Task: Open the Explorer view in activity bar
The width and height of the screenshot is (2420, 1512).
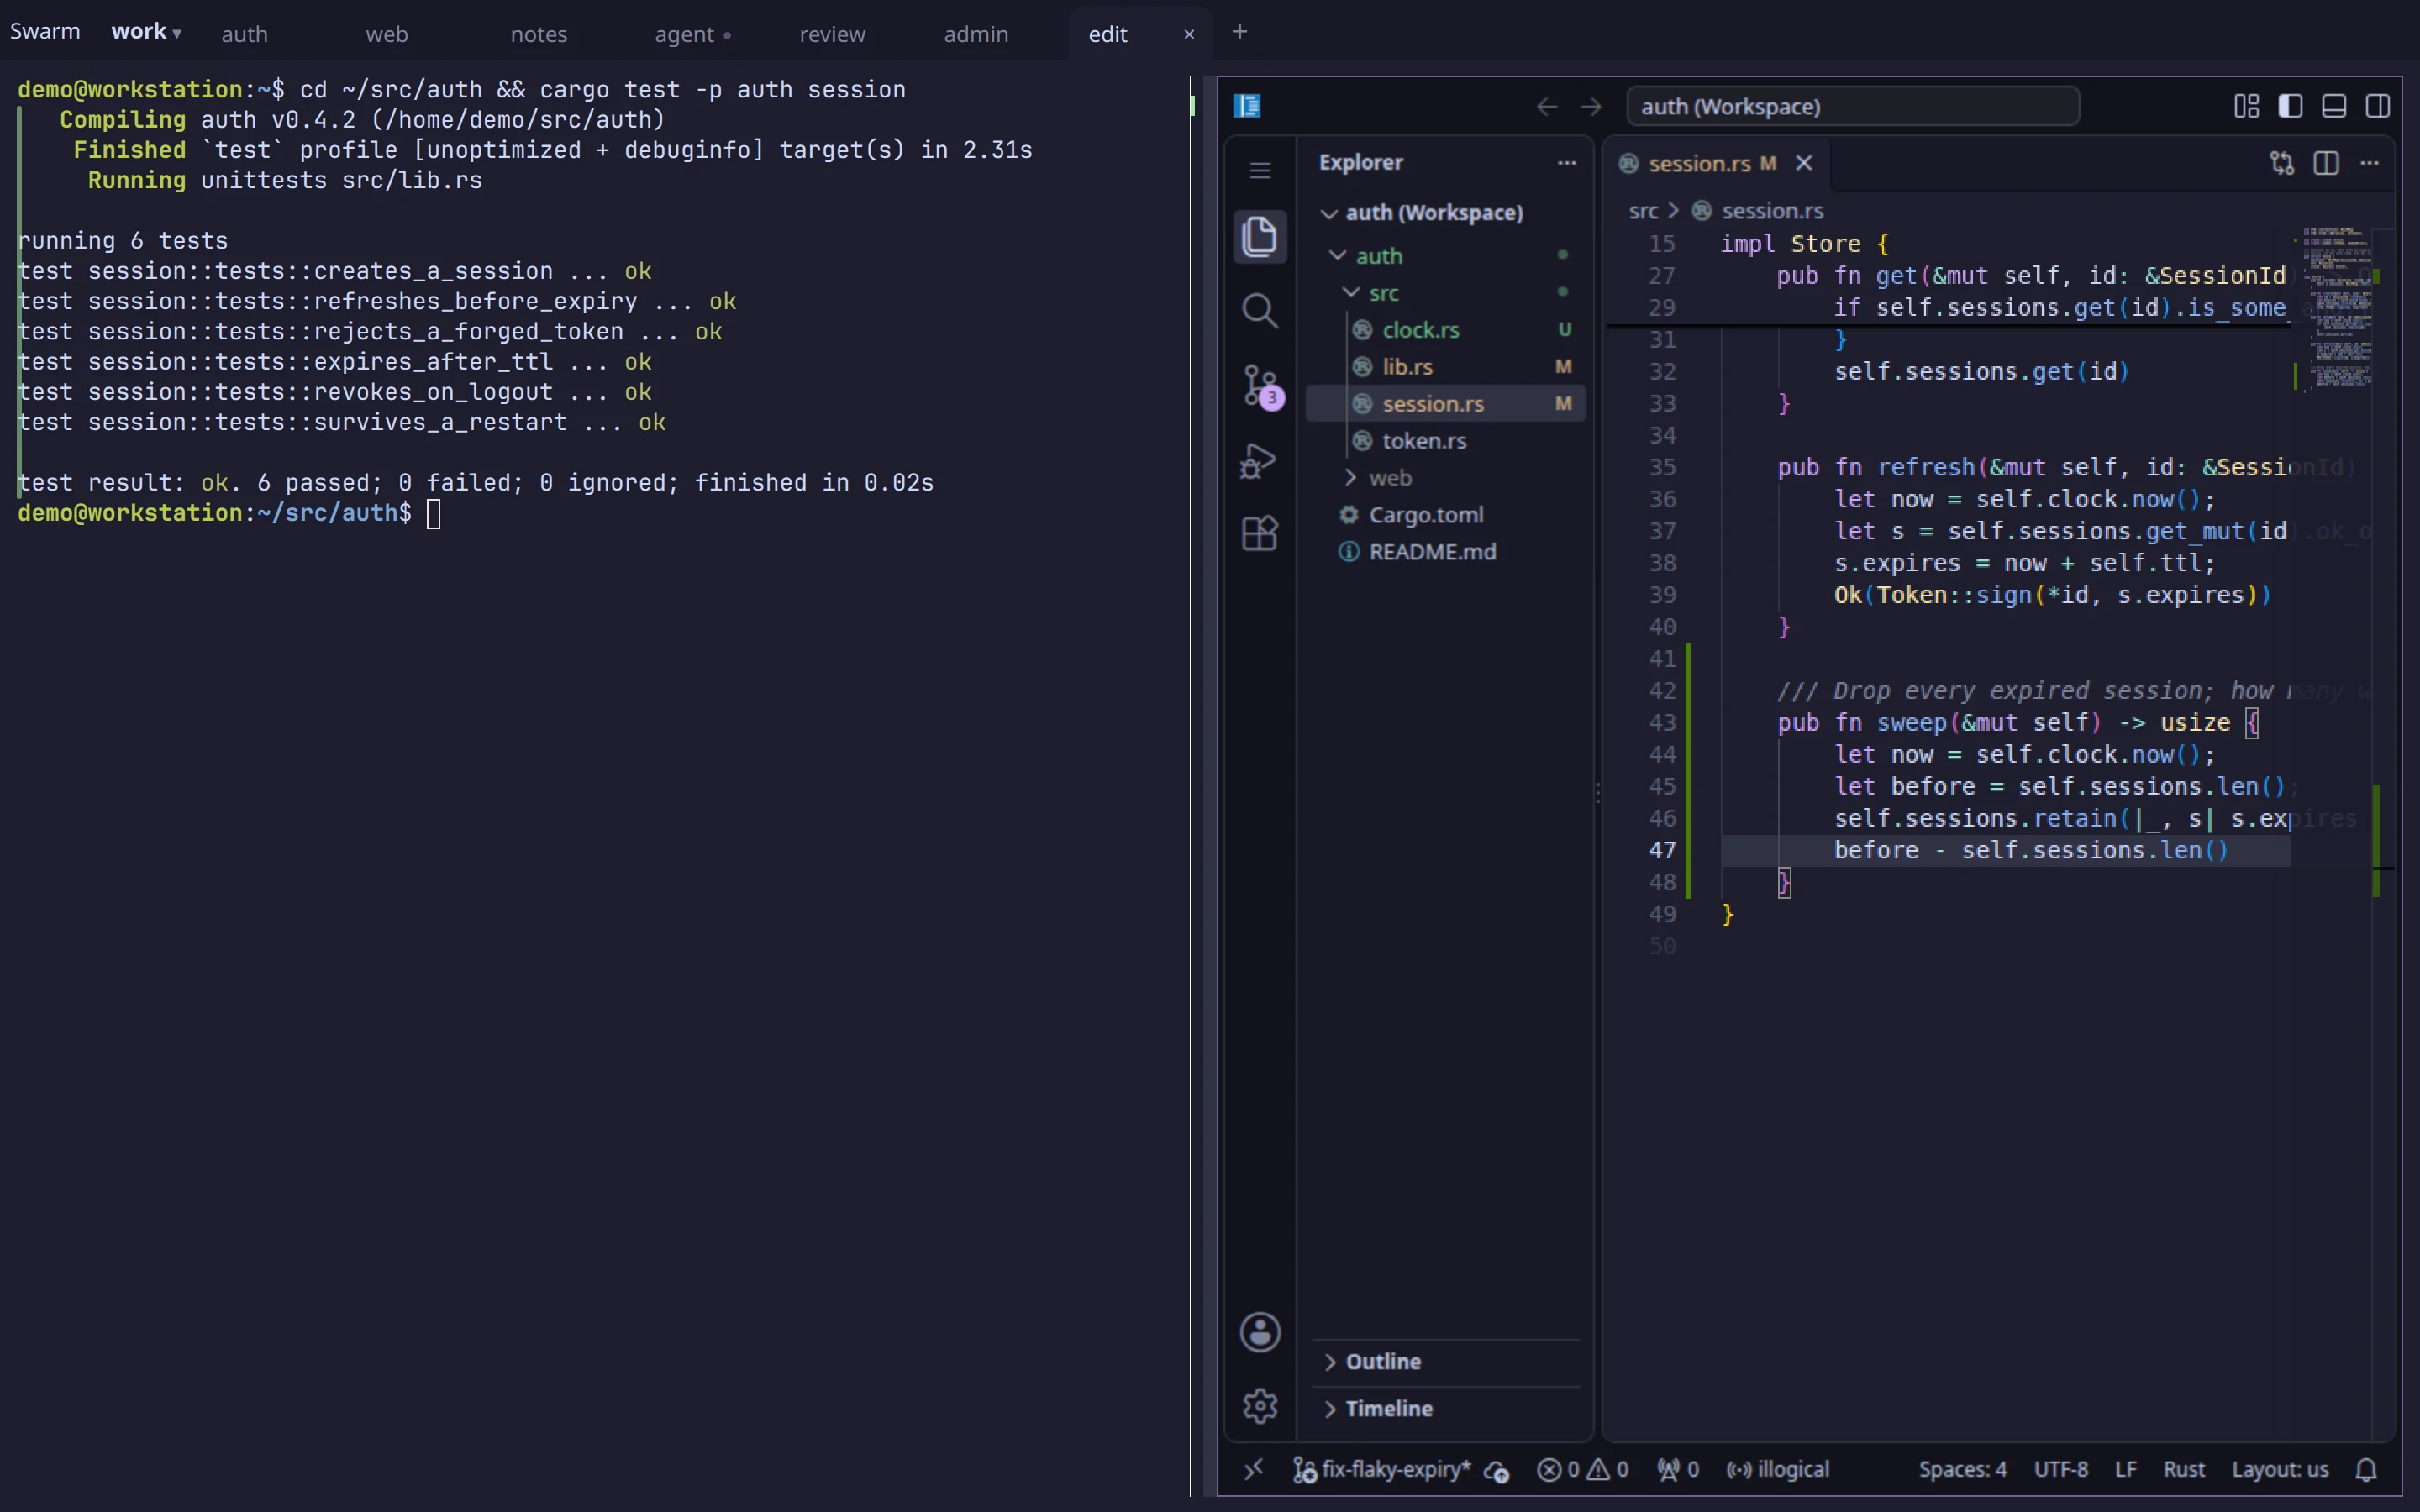Action: [x=1259, y=237]
